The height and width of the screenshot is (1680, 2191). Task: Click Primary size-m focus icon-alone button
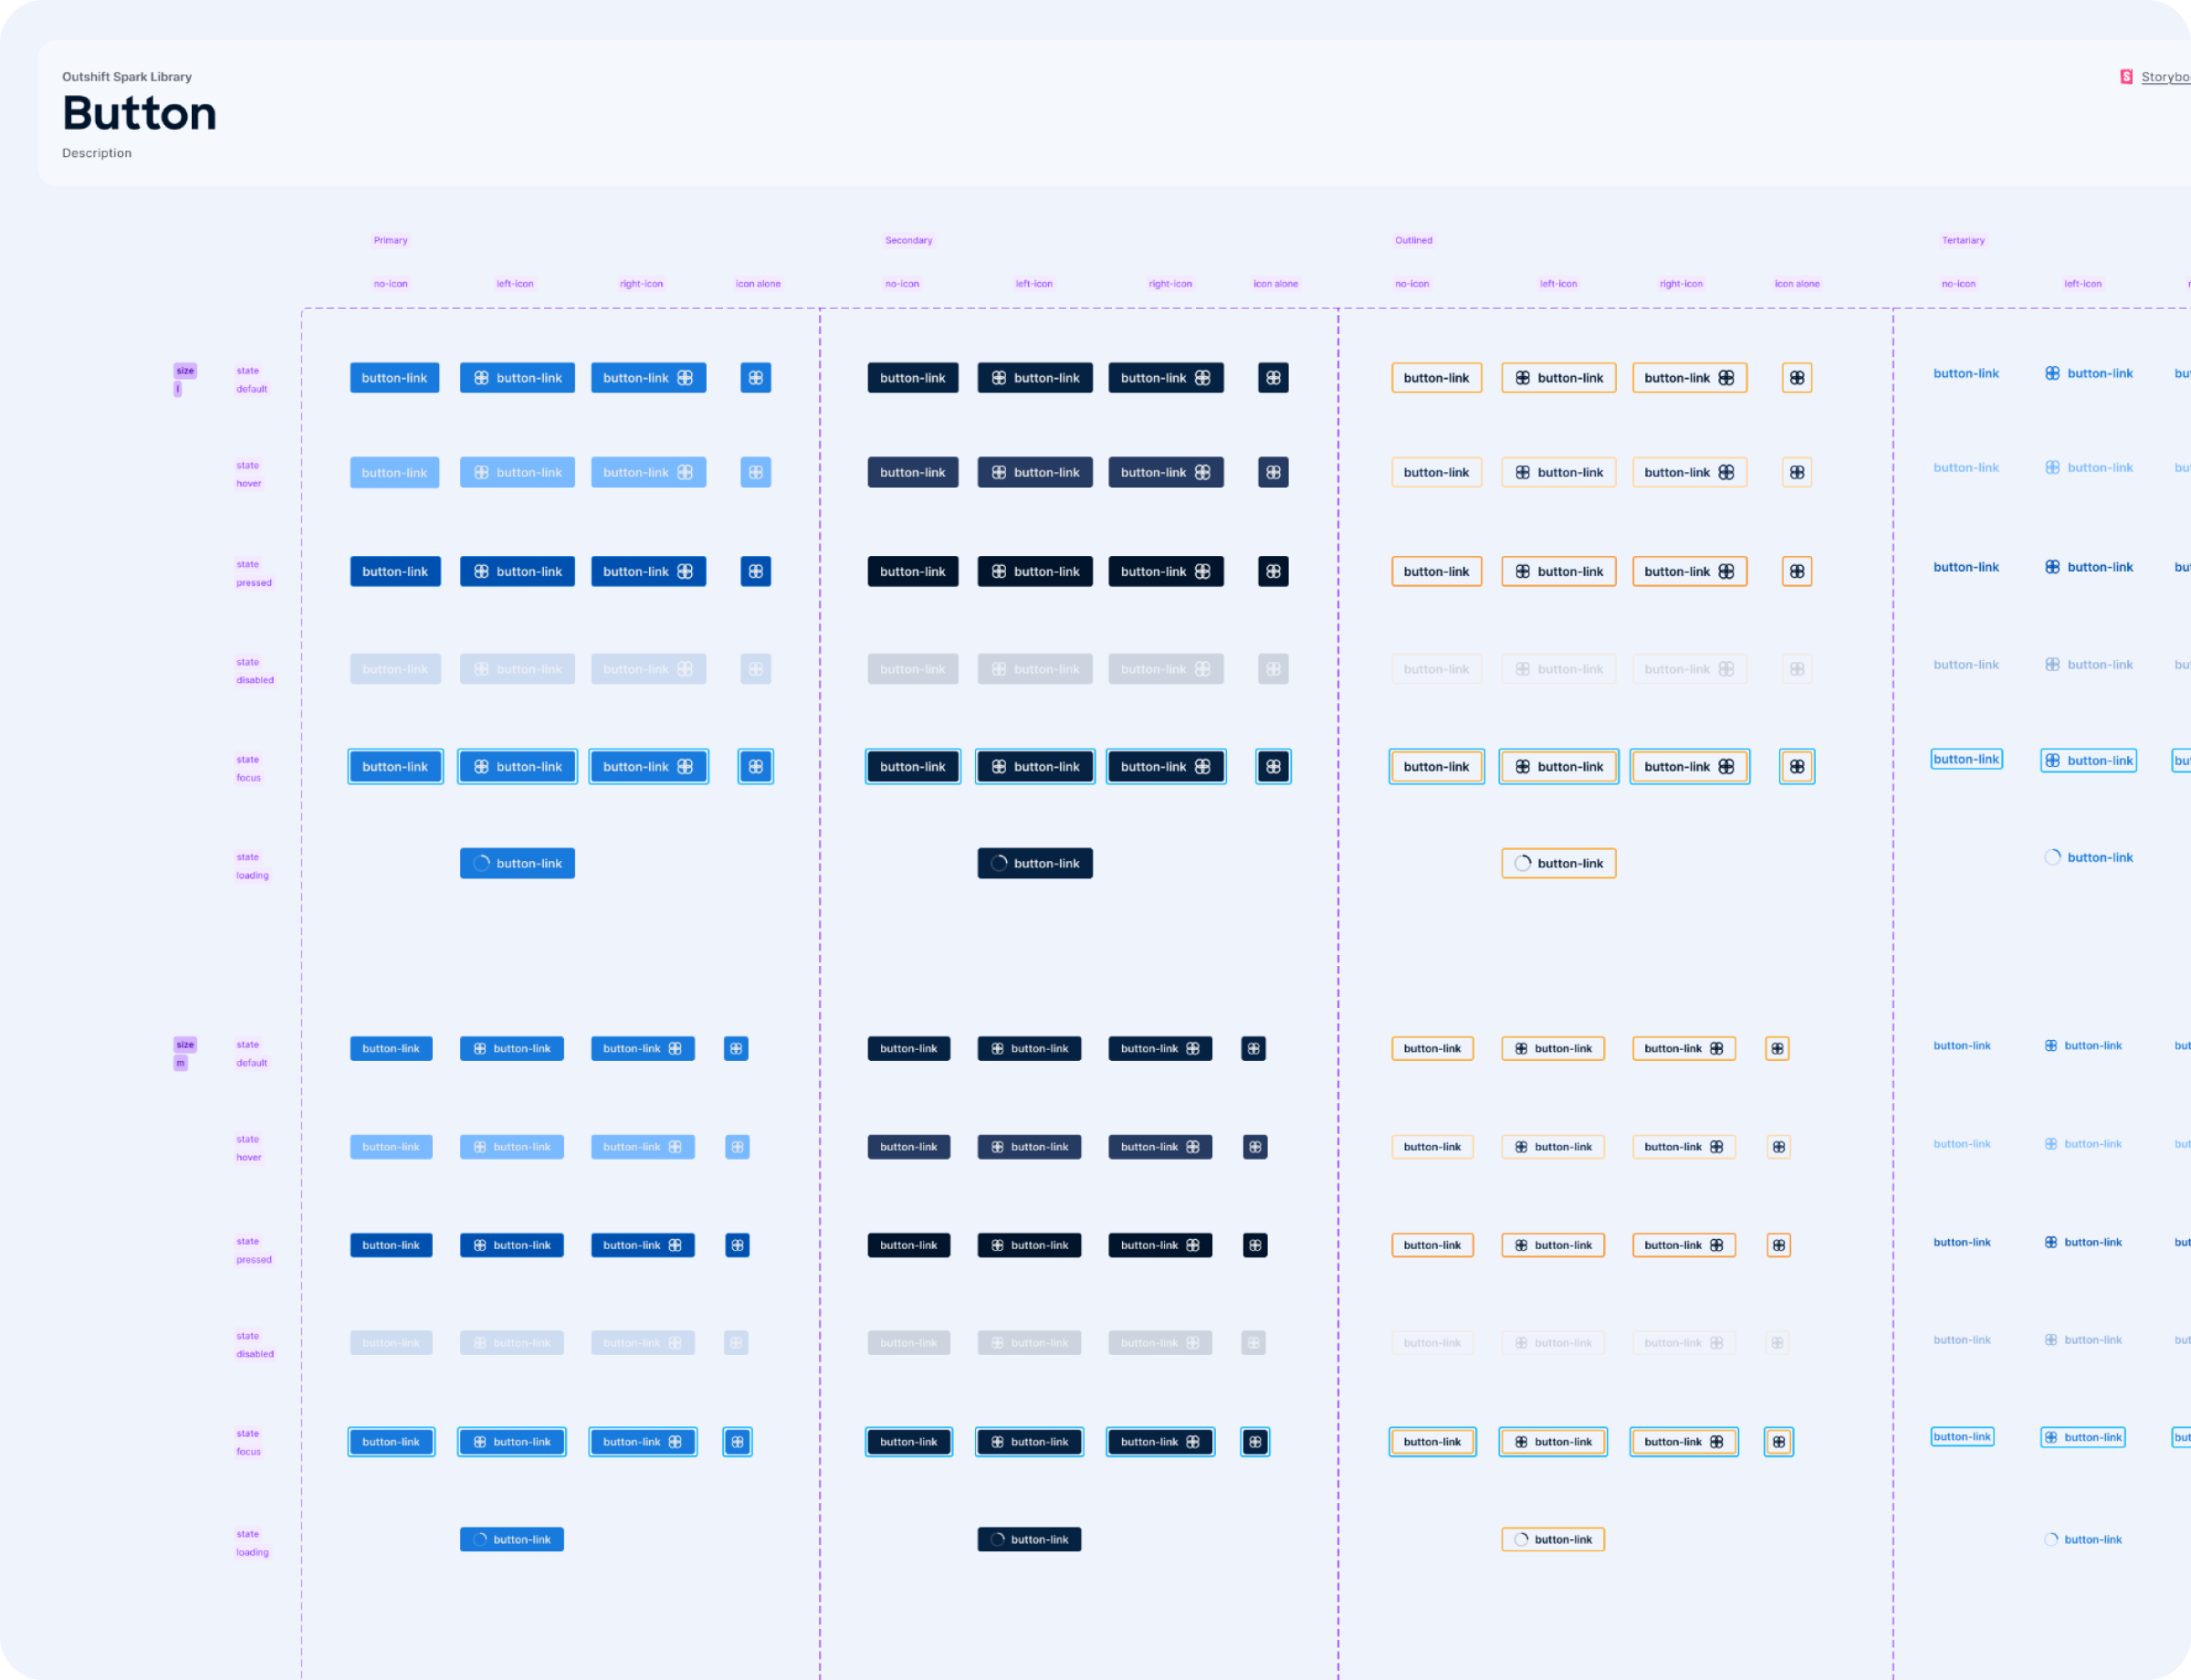(x=737, y=1442)
